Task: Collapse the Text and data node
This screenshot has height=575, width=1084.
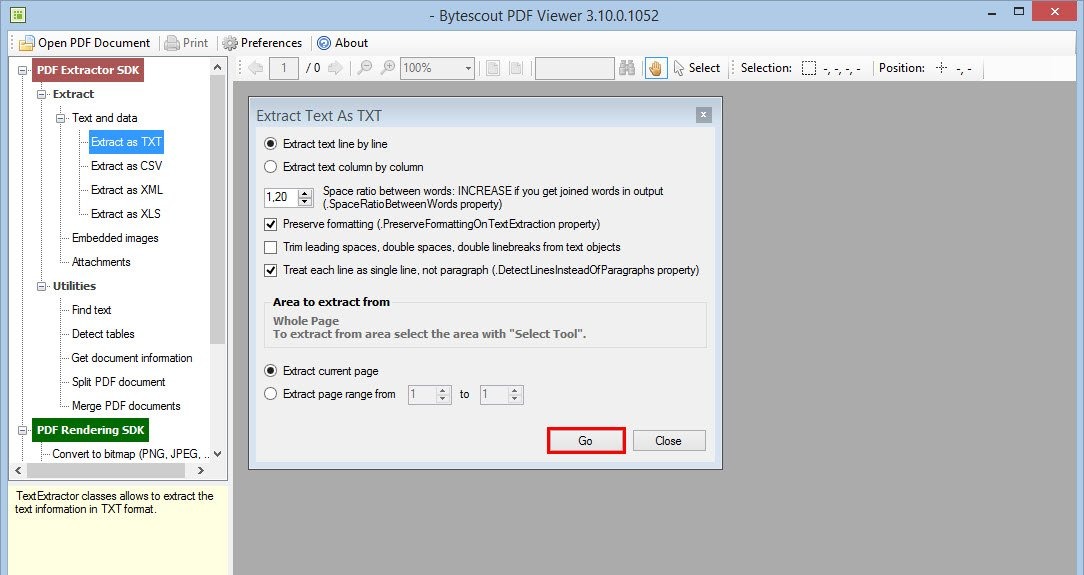Action: tap(61, 118)
